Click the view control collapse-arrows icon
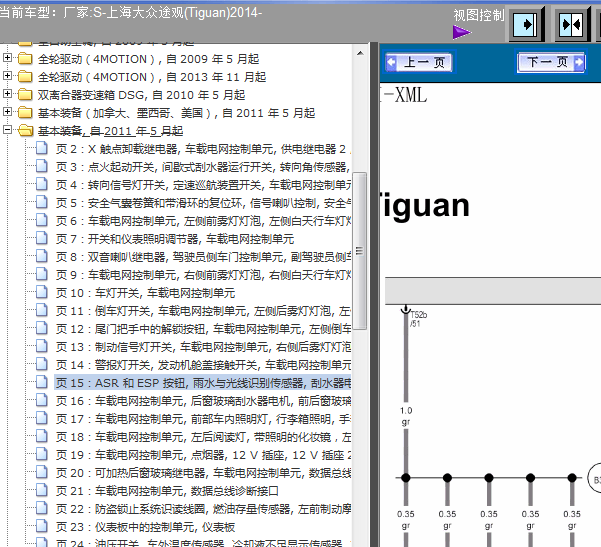 571,25
